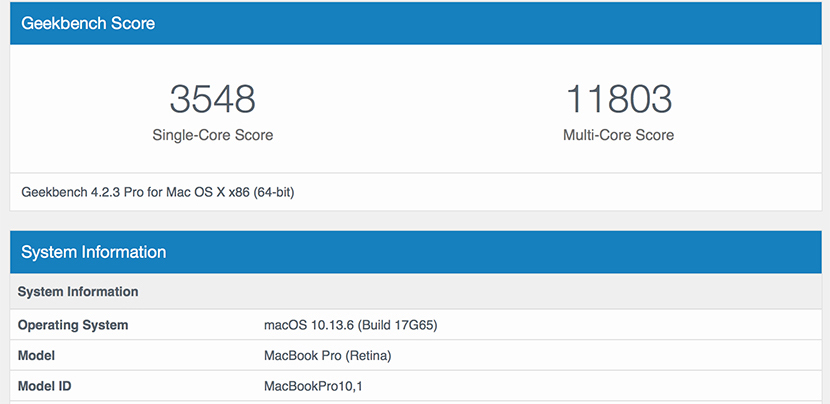
Task: Click the Geekbench Score panel header
Action: point(88,23)
